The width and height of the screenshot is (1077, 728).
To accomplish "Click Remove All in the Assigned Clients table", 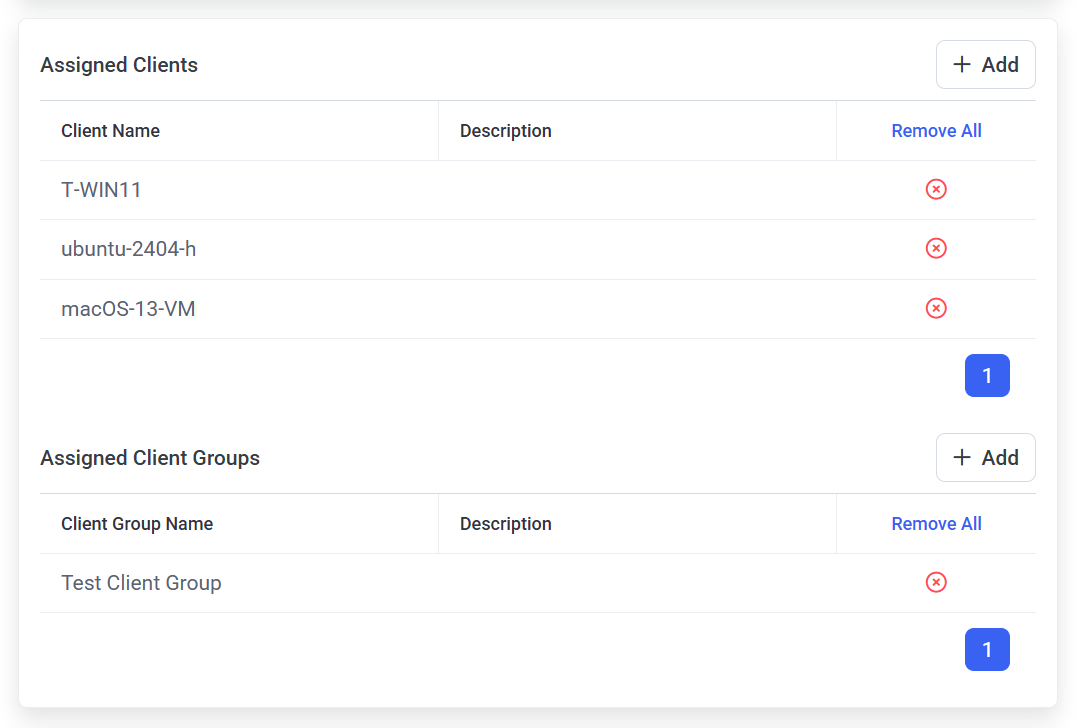I will pyautogui.click(x=936, y=131).
